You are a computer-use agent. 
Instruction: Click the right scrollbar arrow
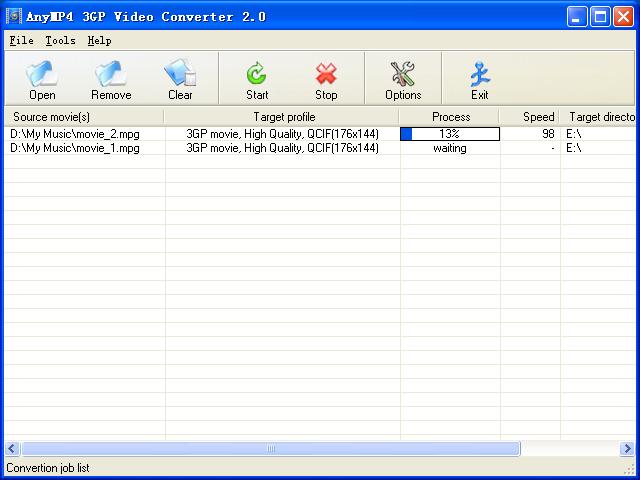[x=627, y=449]
